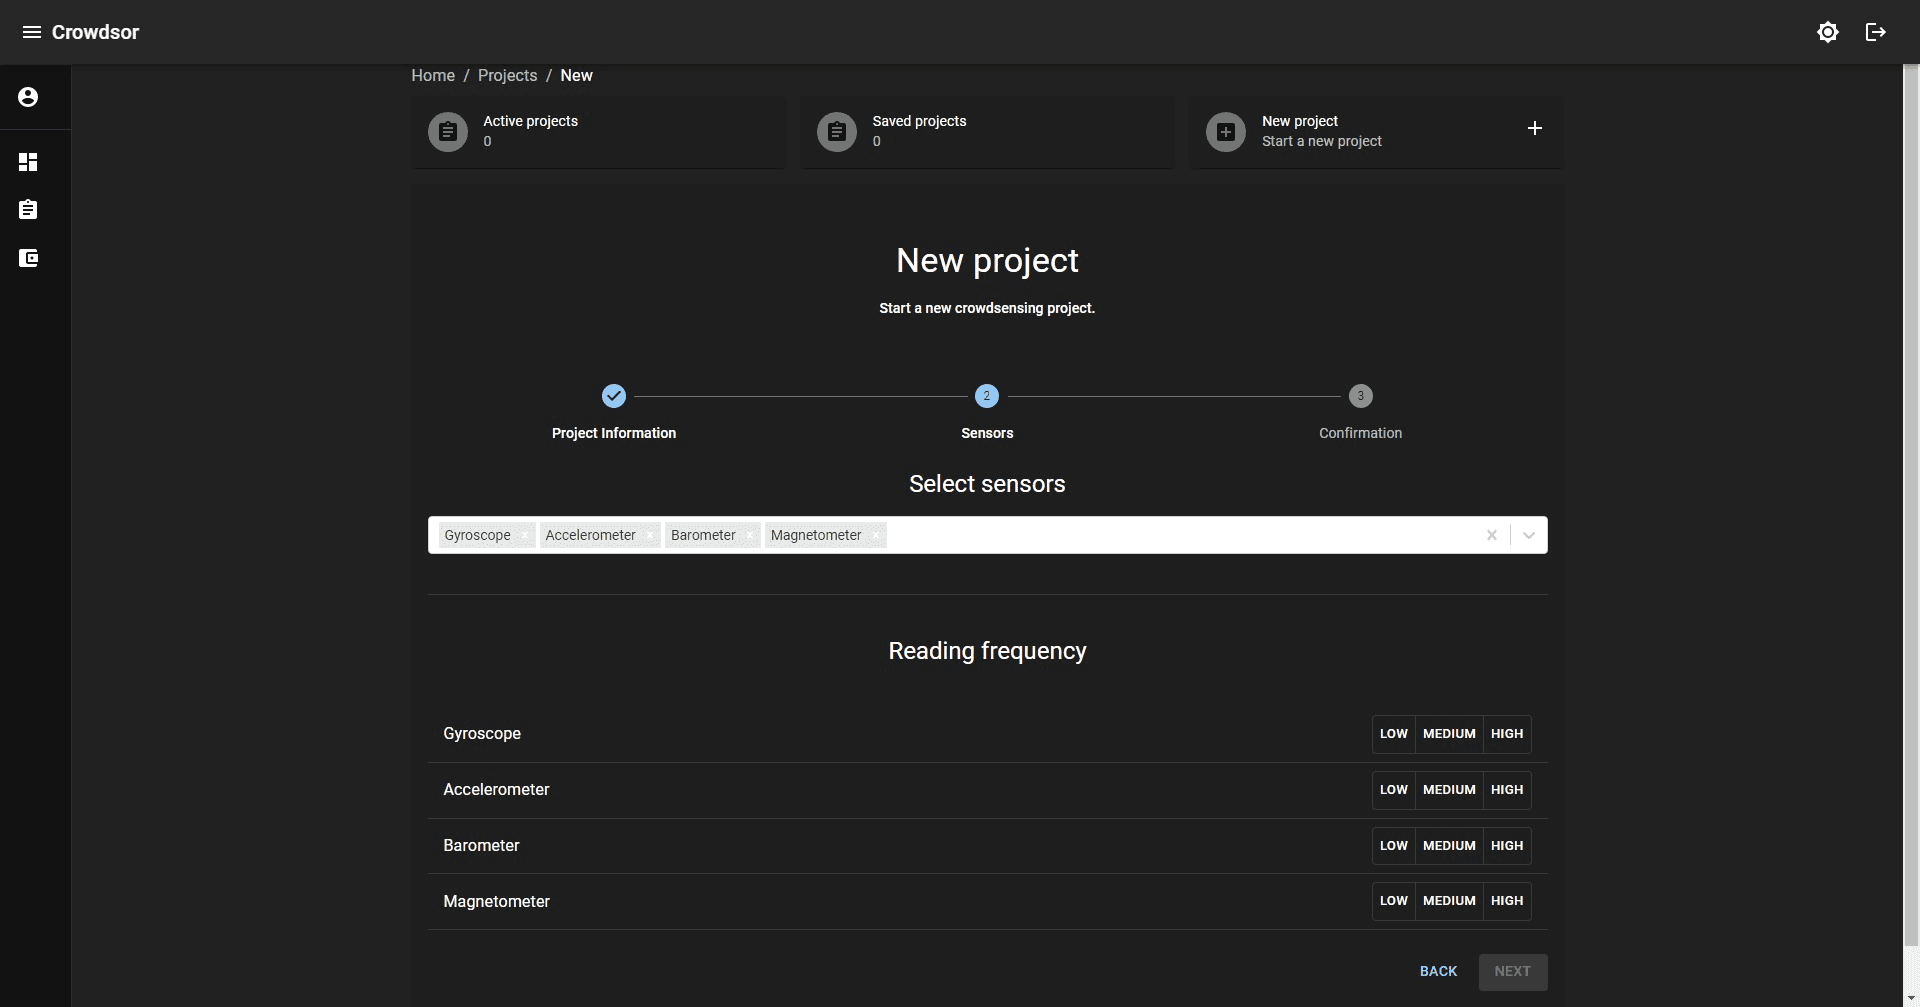
Task: Click the BACK button
Action: tap(1438, 971)
